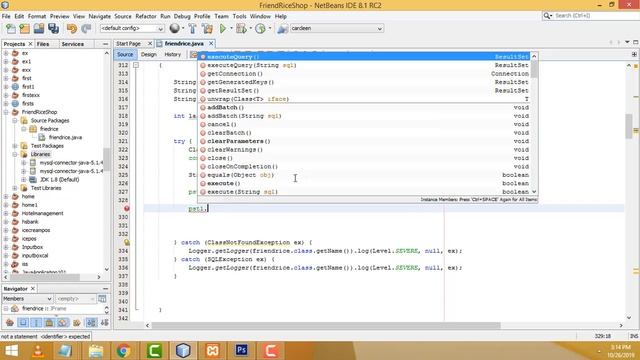Click Navigator javadoc window icon
This screenshot has height=360, width=640.
tap(102, 299)
